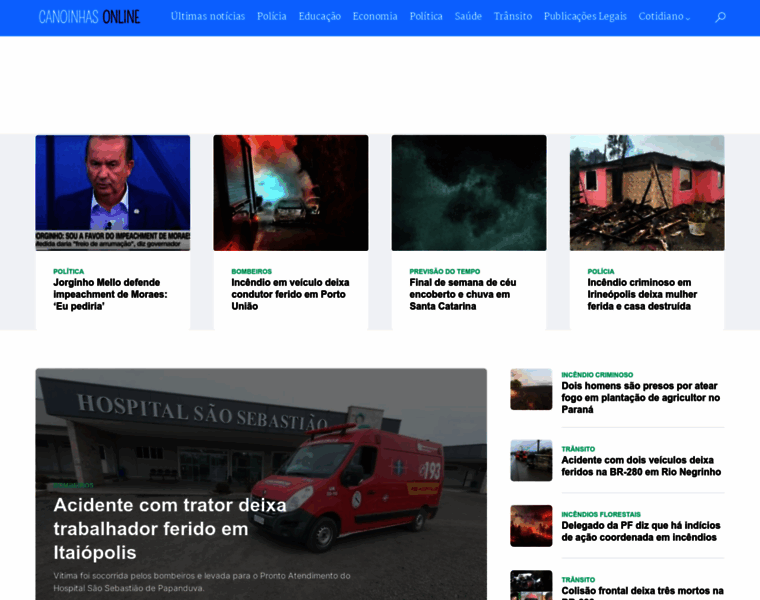760x600 pixels.
Task: Read the BR-280 Rio Negrinho accident story
Action: point(640,466)
